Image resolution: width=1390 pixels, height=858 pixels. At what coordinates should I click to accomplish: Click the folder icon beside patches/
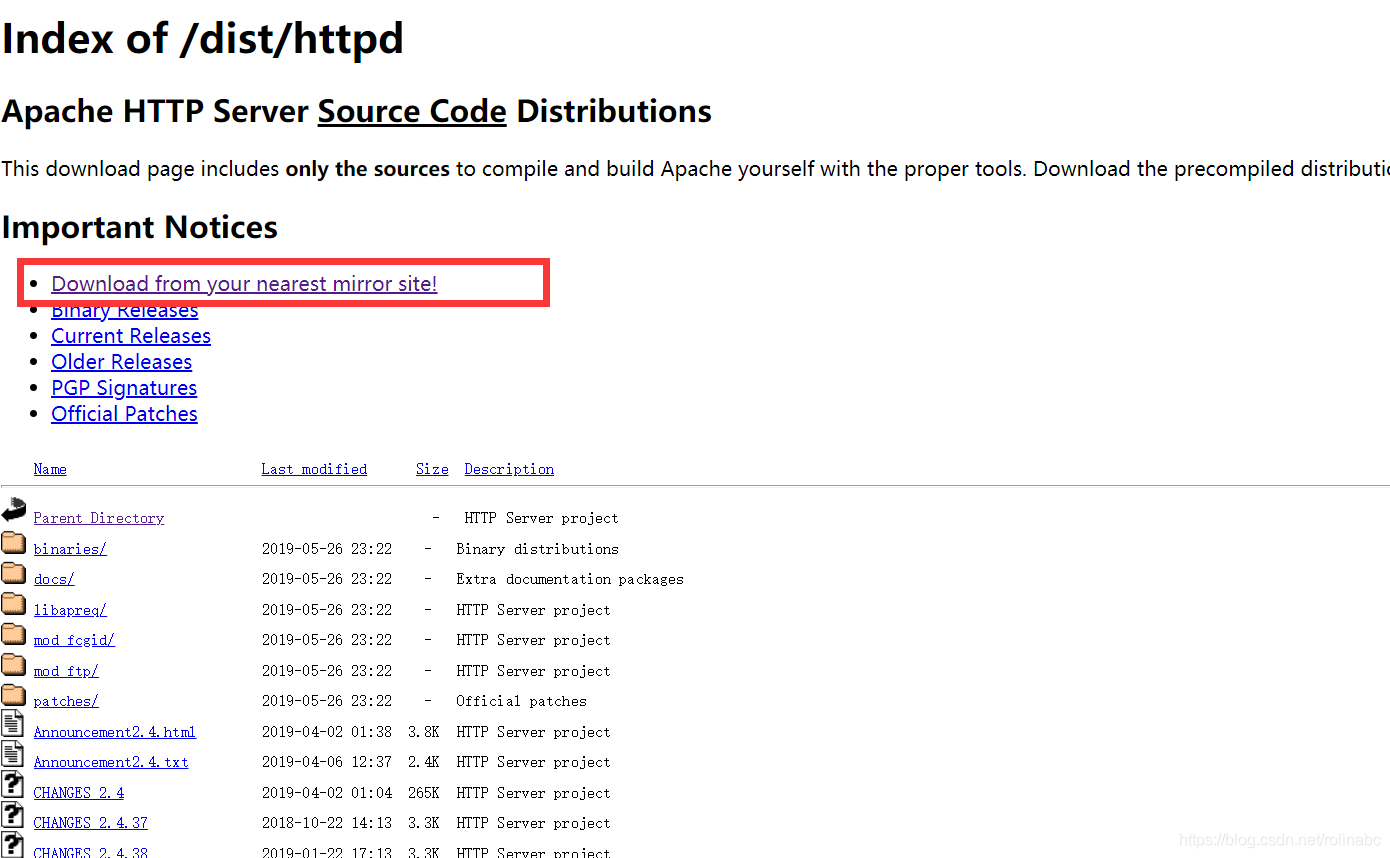click(x=14, y=695)
